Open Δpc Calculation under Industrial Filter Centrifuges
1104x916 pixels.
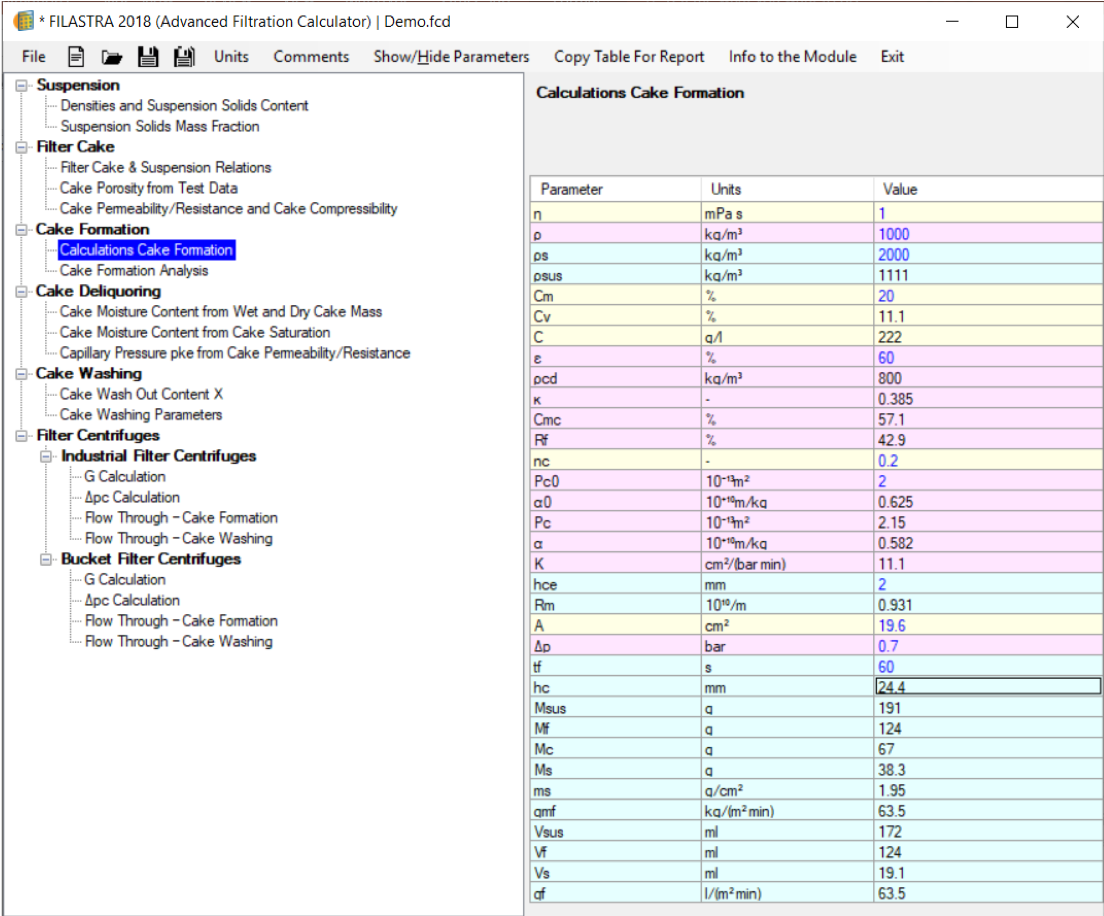tap(132, 497)
